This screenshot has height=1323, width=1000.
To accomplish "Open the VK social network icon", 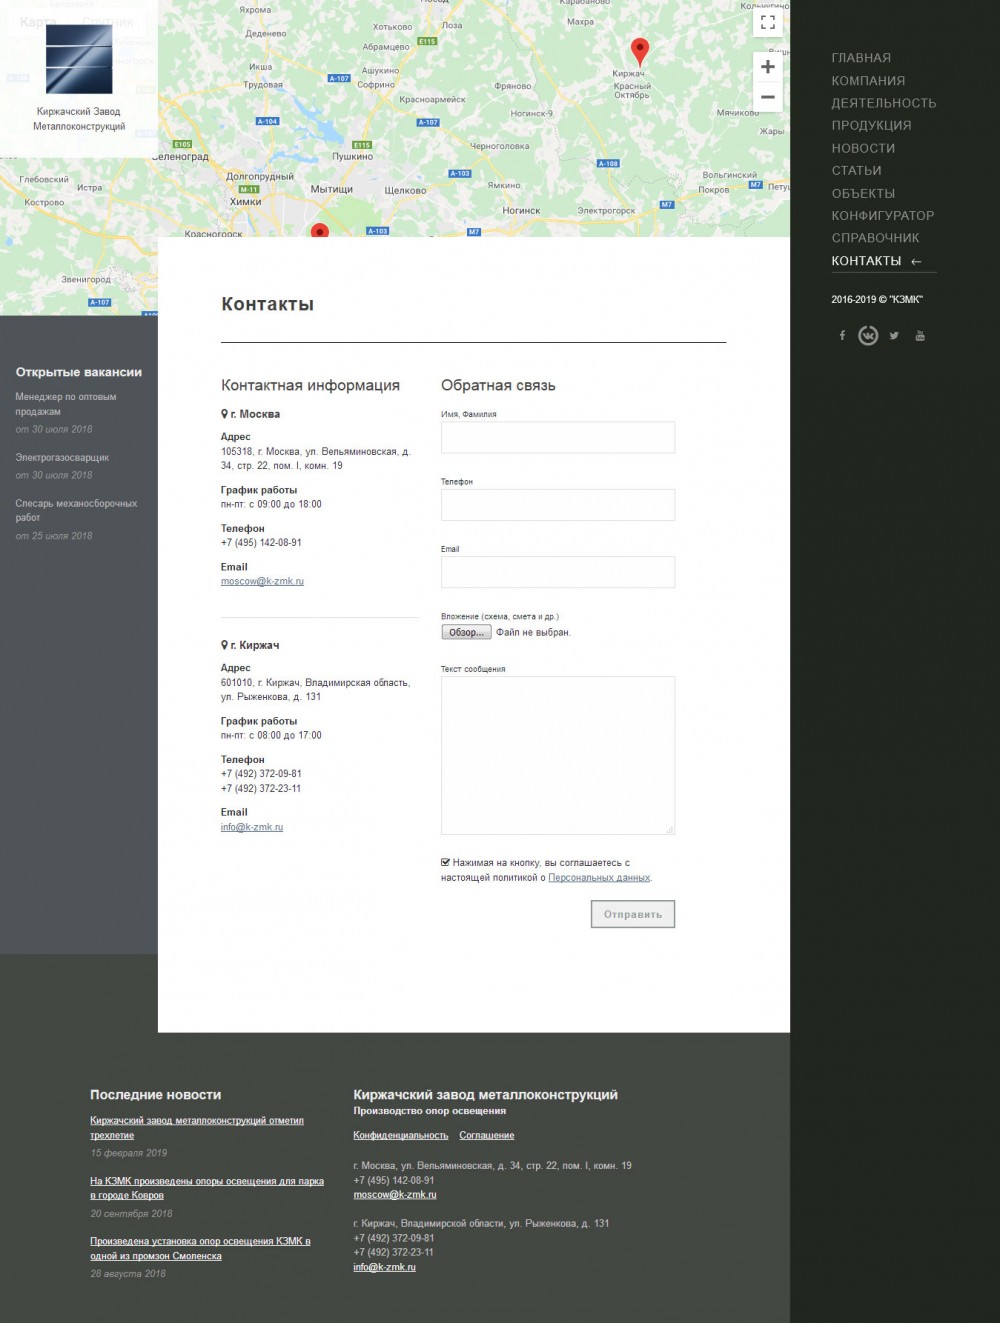I will [868, 336].
